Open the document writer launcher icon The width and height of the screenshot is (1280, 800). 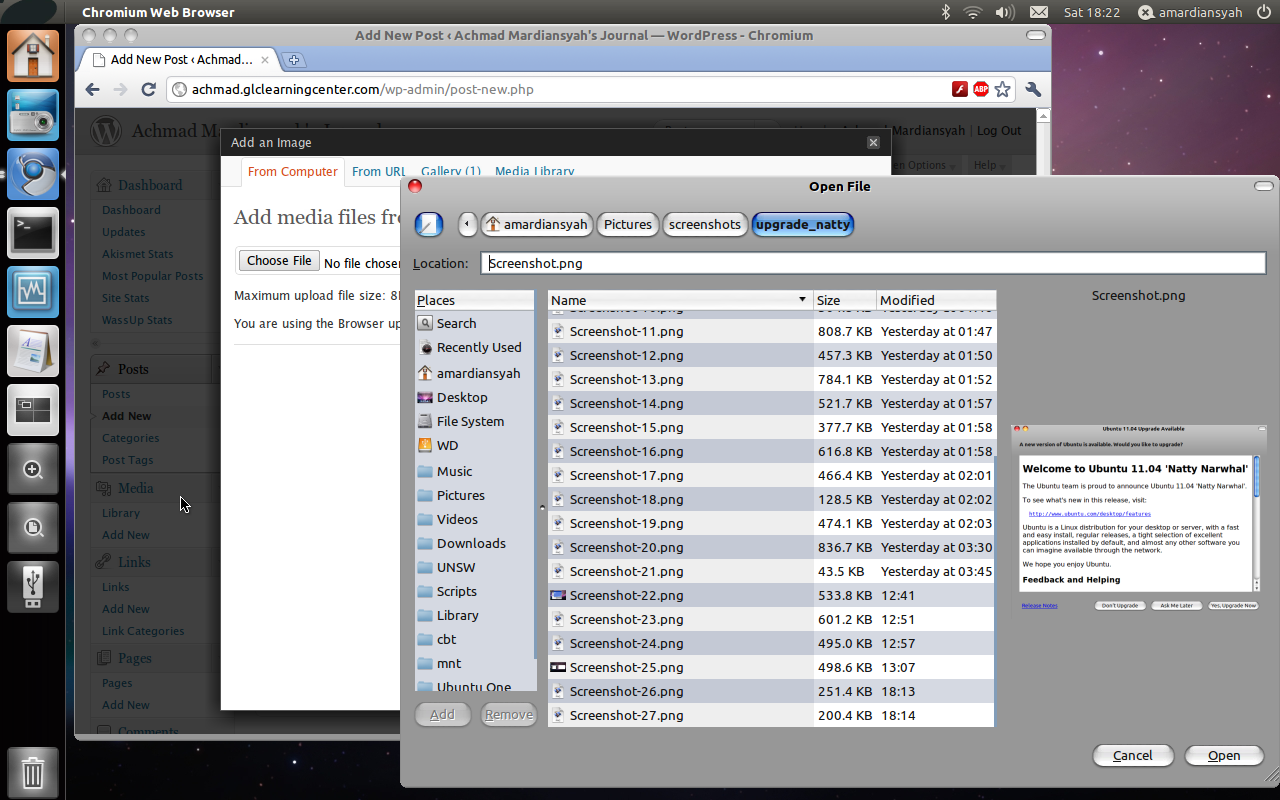pyautogui.click(x=34, y=351)
